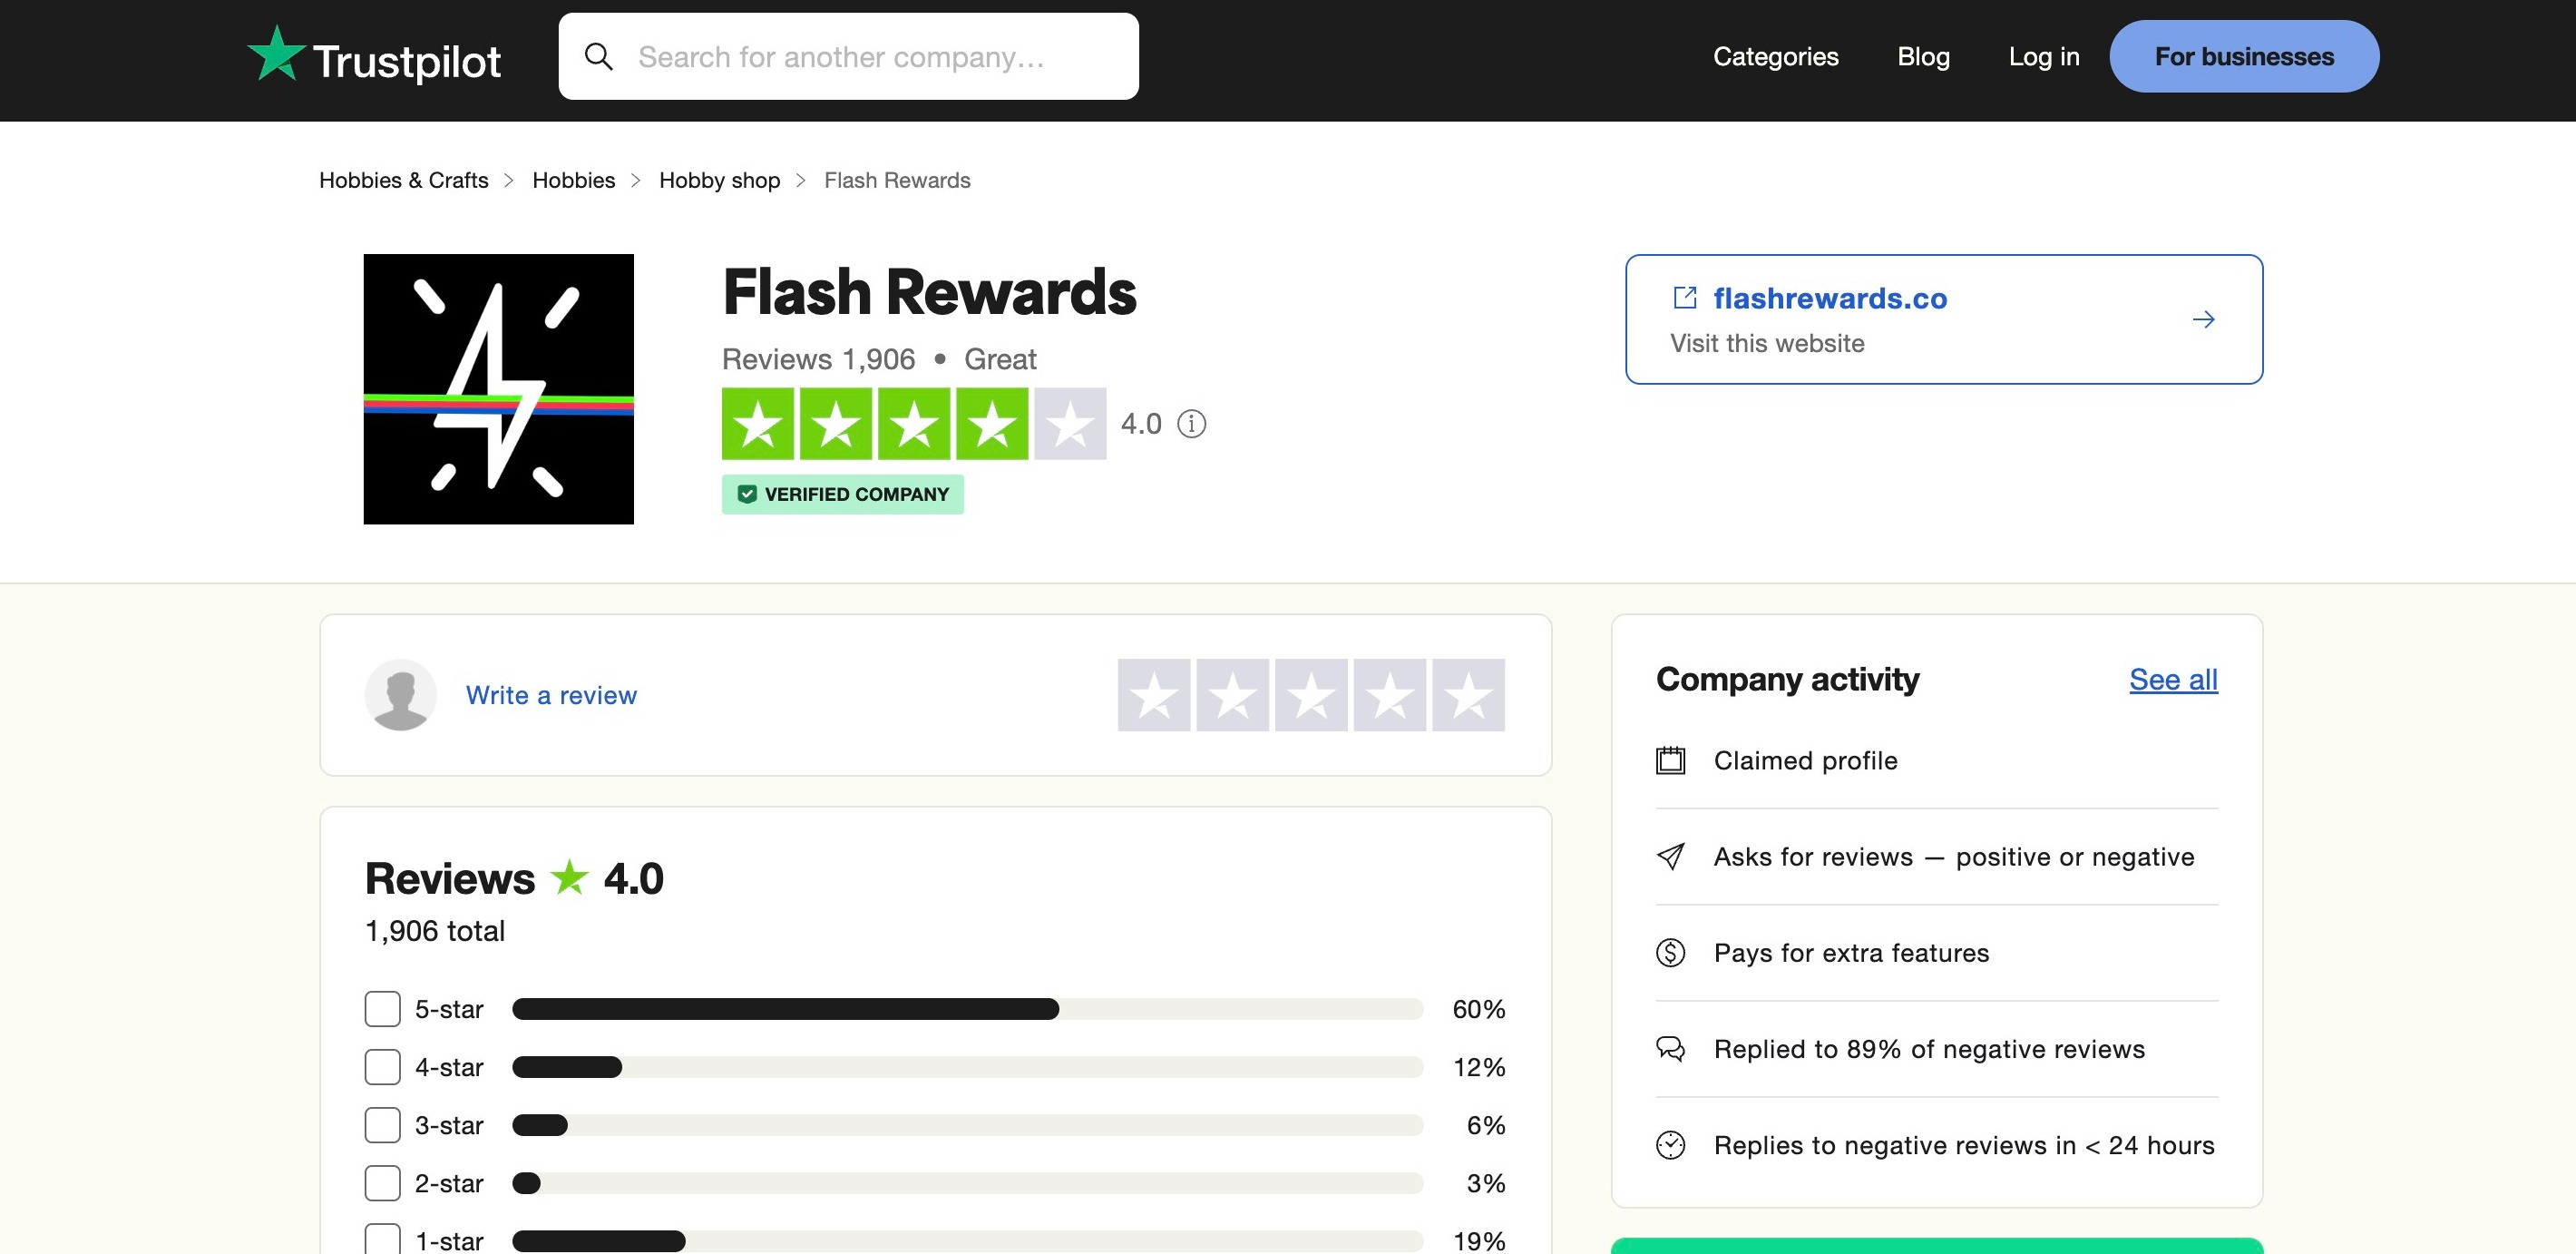The height and width of the screenshot is (1254, 2576).
Task: Click the arrow on flashrewards.co card
Action: pos(2203,320)
